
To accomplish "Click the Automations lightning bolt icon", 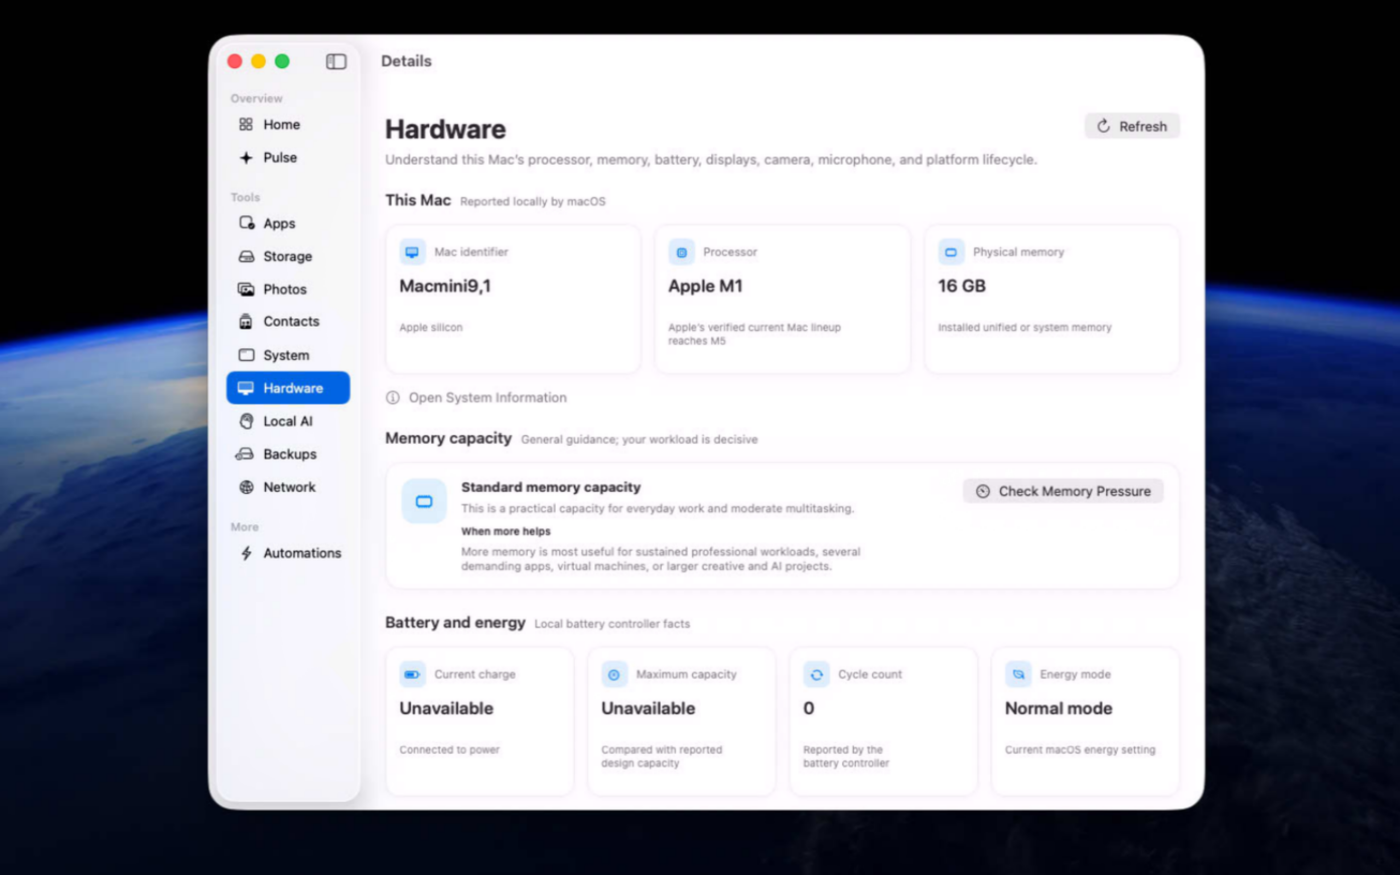I will tap(246, 553).
